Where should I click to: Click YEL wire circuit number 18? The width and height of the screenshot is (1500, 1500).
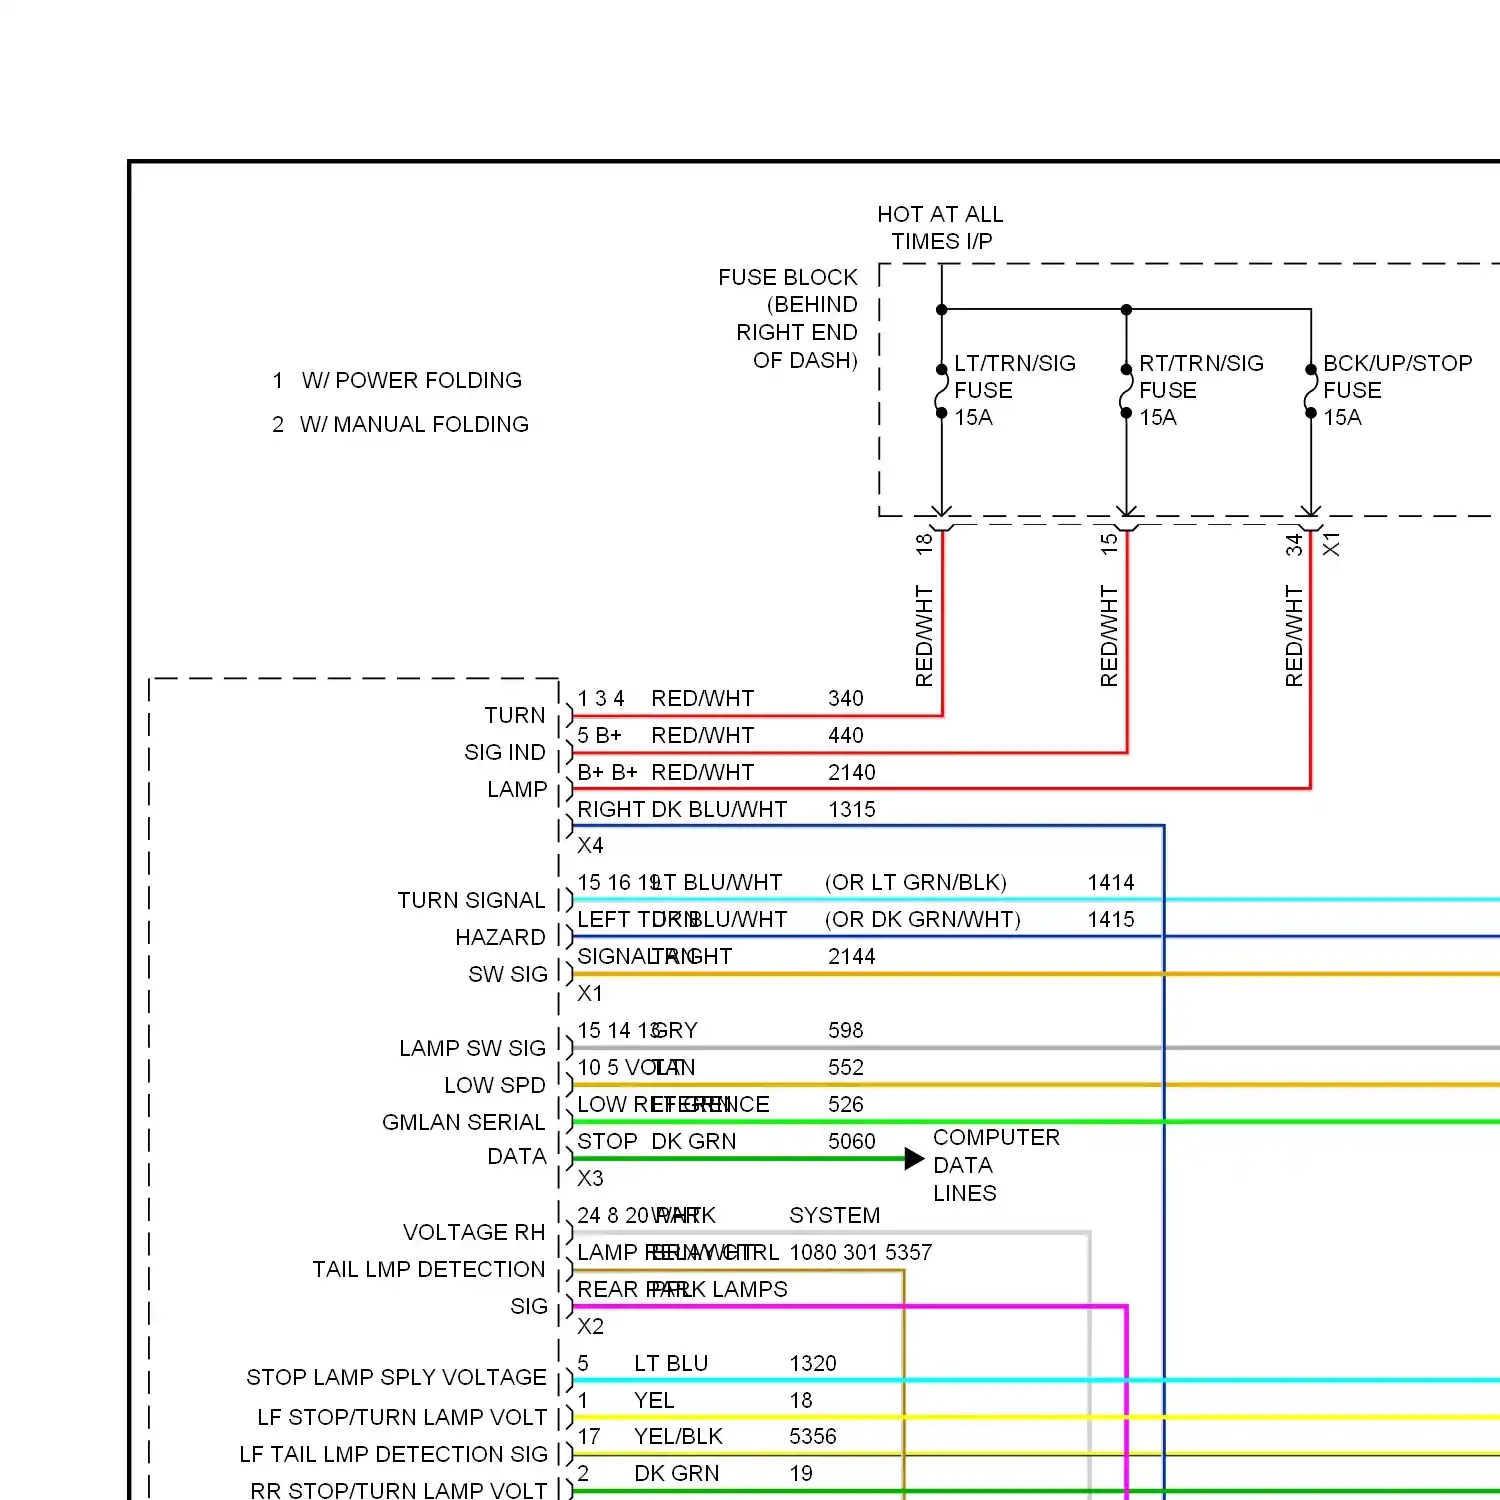click(801, 1400)
